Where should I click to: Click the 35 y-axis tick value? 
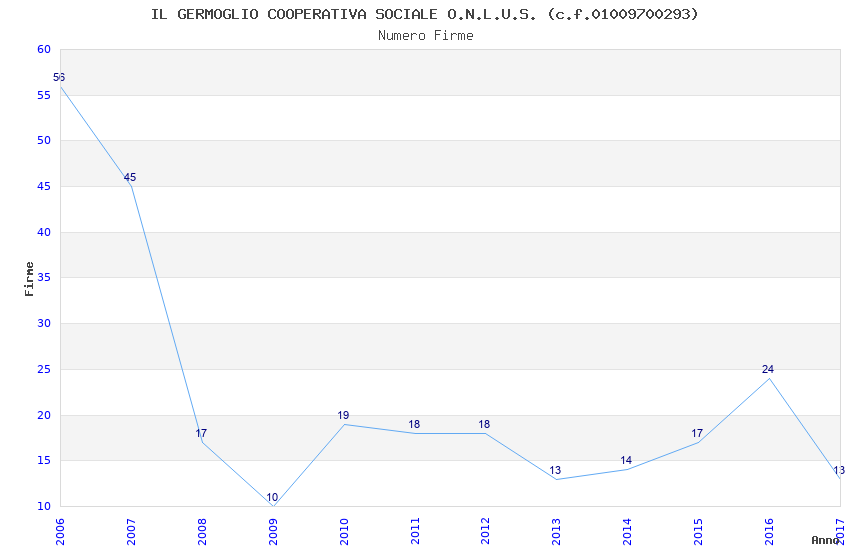click(x=44, y=277)
